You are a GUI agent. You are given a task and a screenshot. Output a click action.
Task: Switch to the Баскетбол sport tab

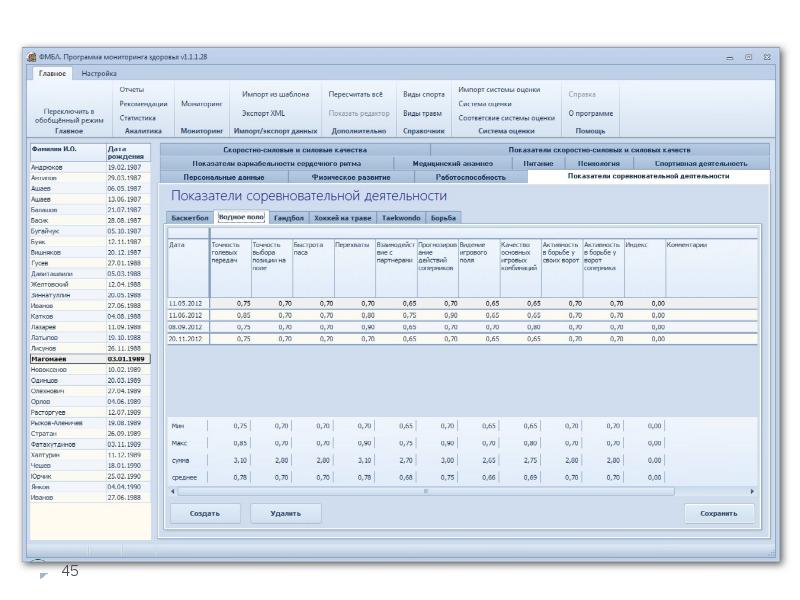click(x=189, y=217)
